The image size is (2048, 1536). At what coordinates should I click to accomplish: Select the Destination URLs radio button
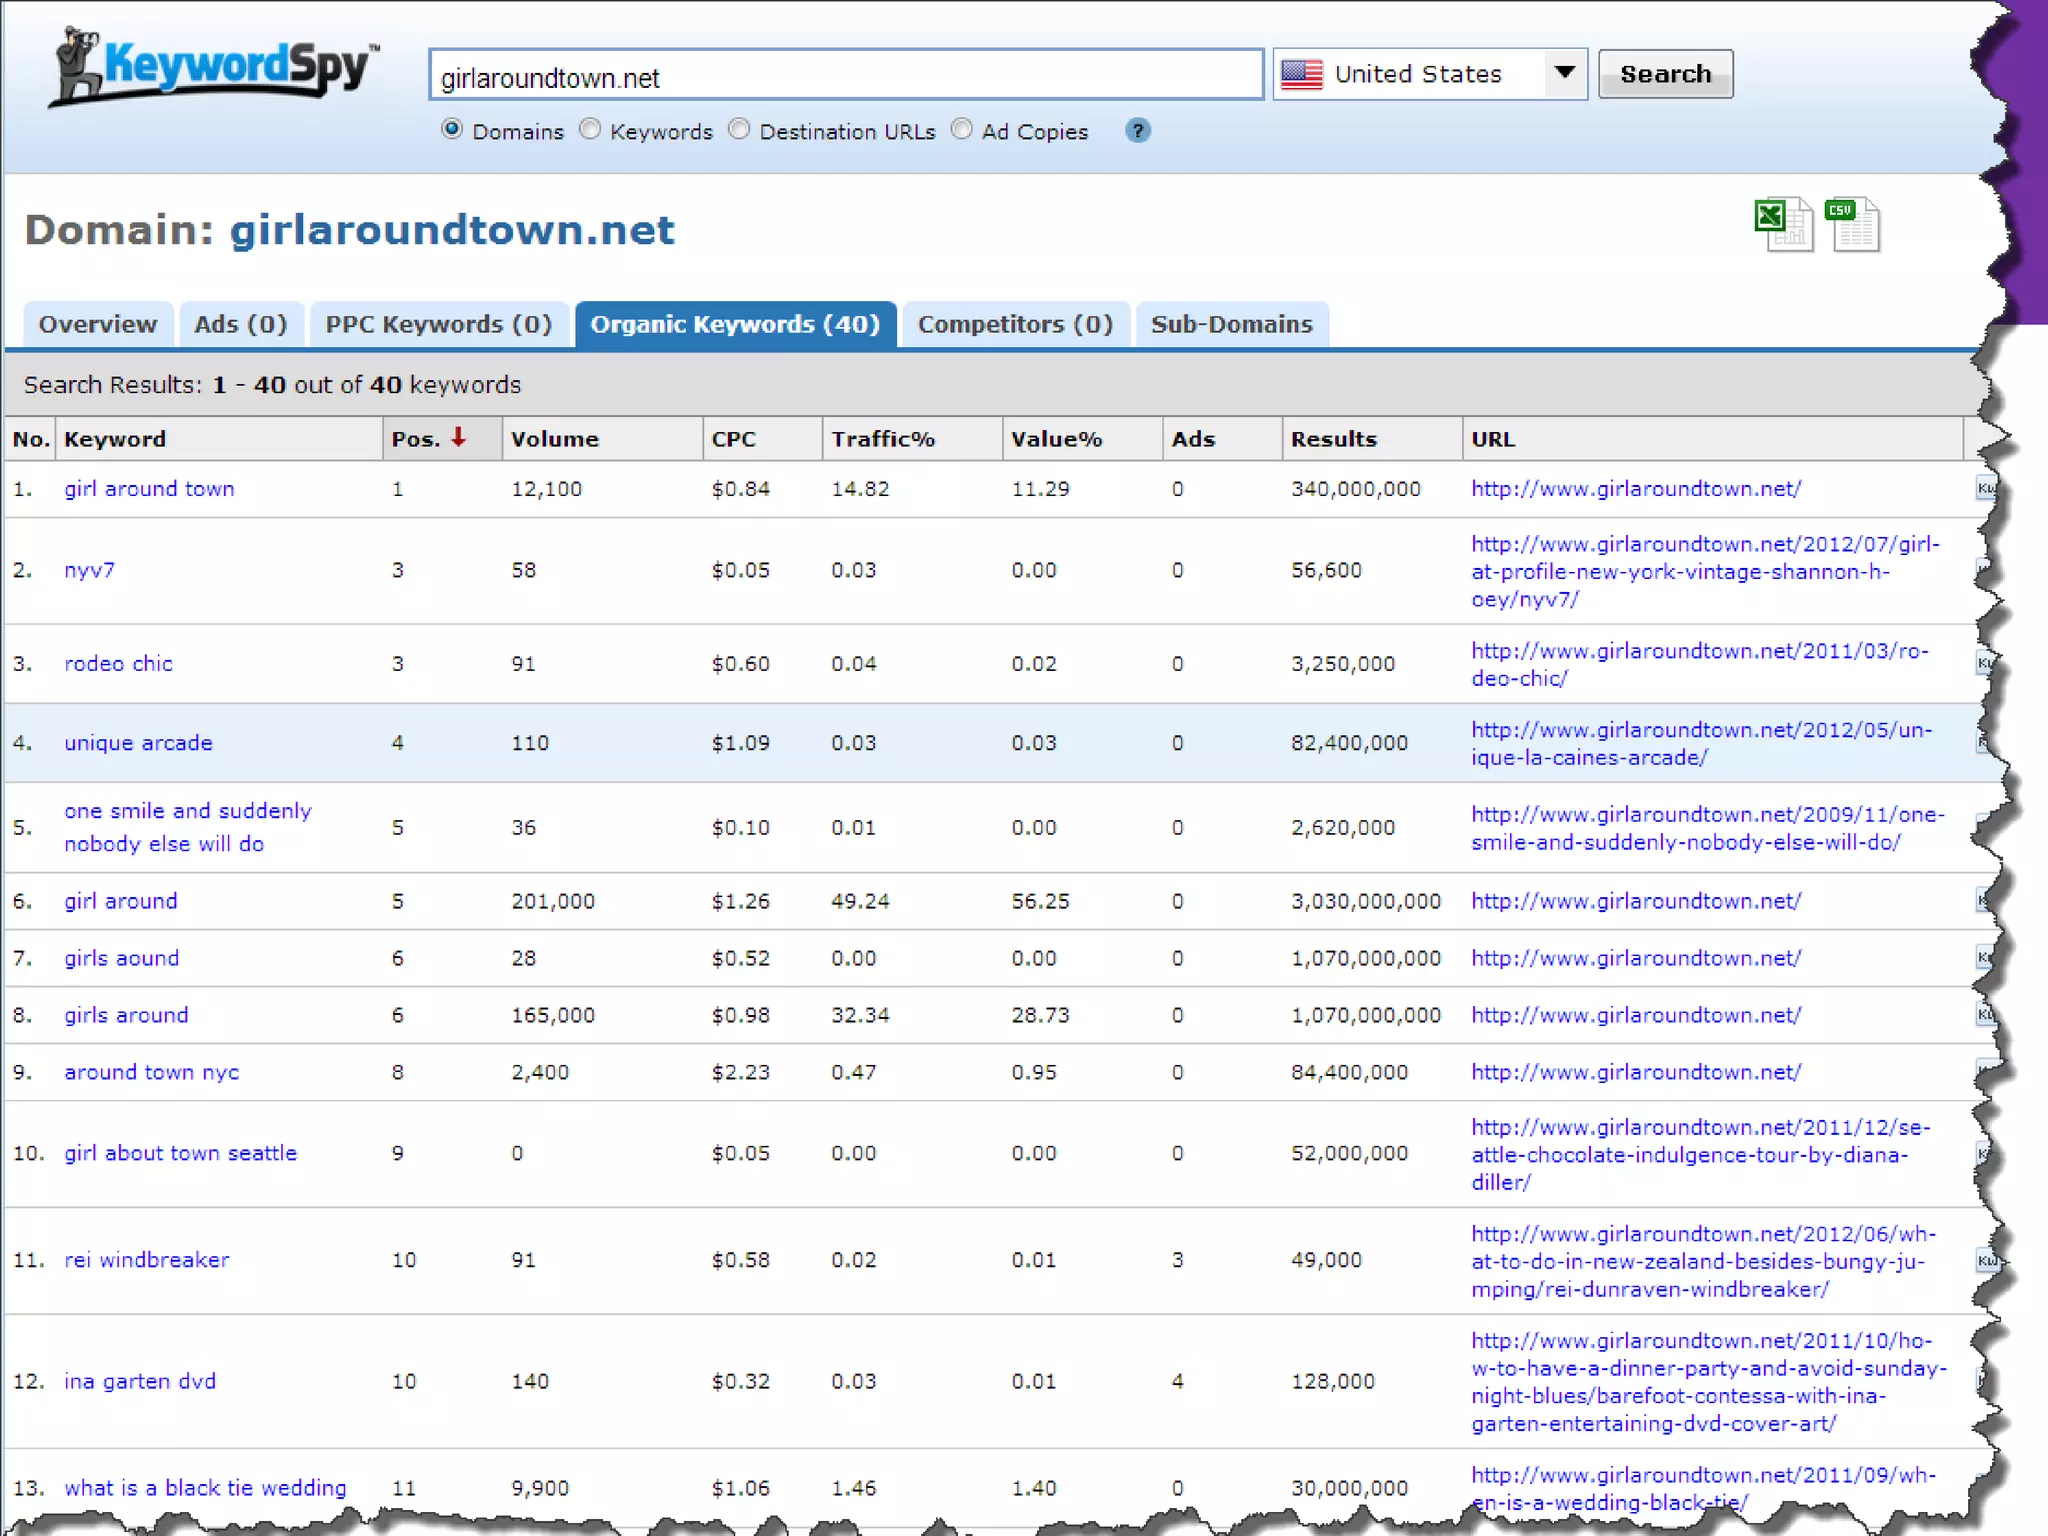point(739,130)
